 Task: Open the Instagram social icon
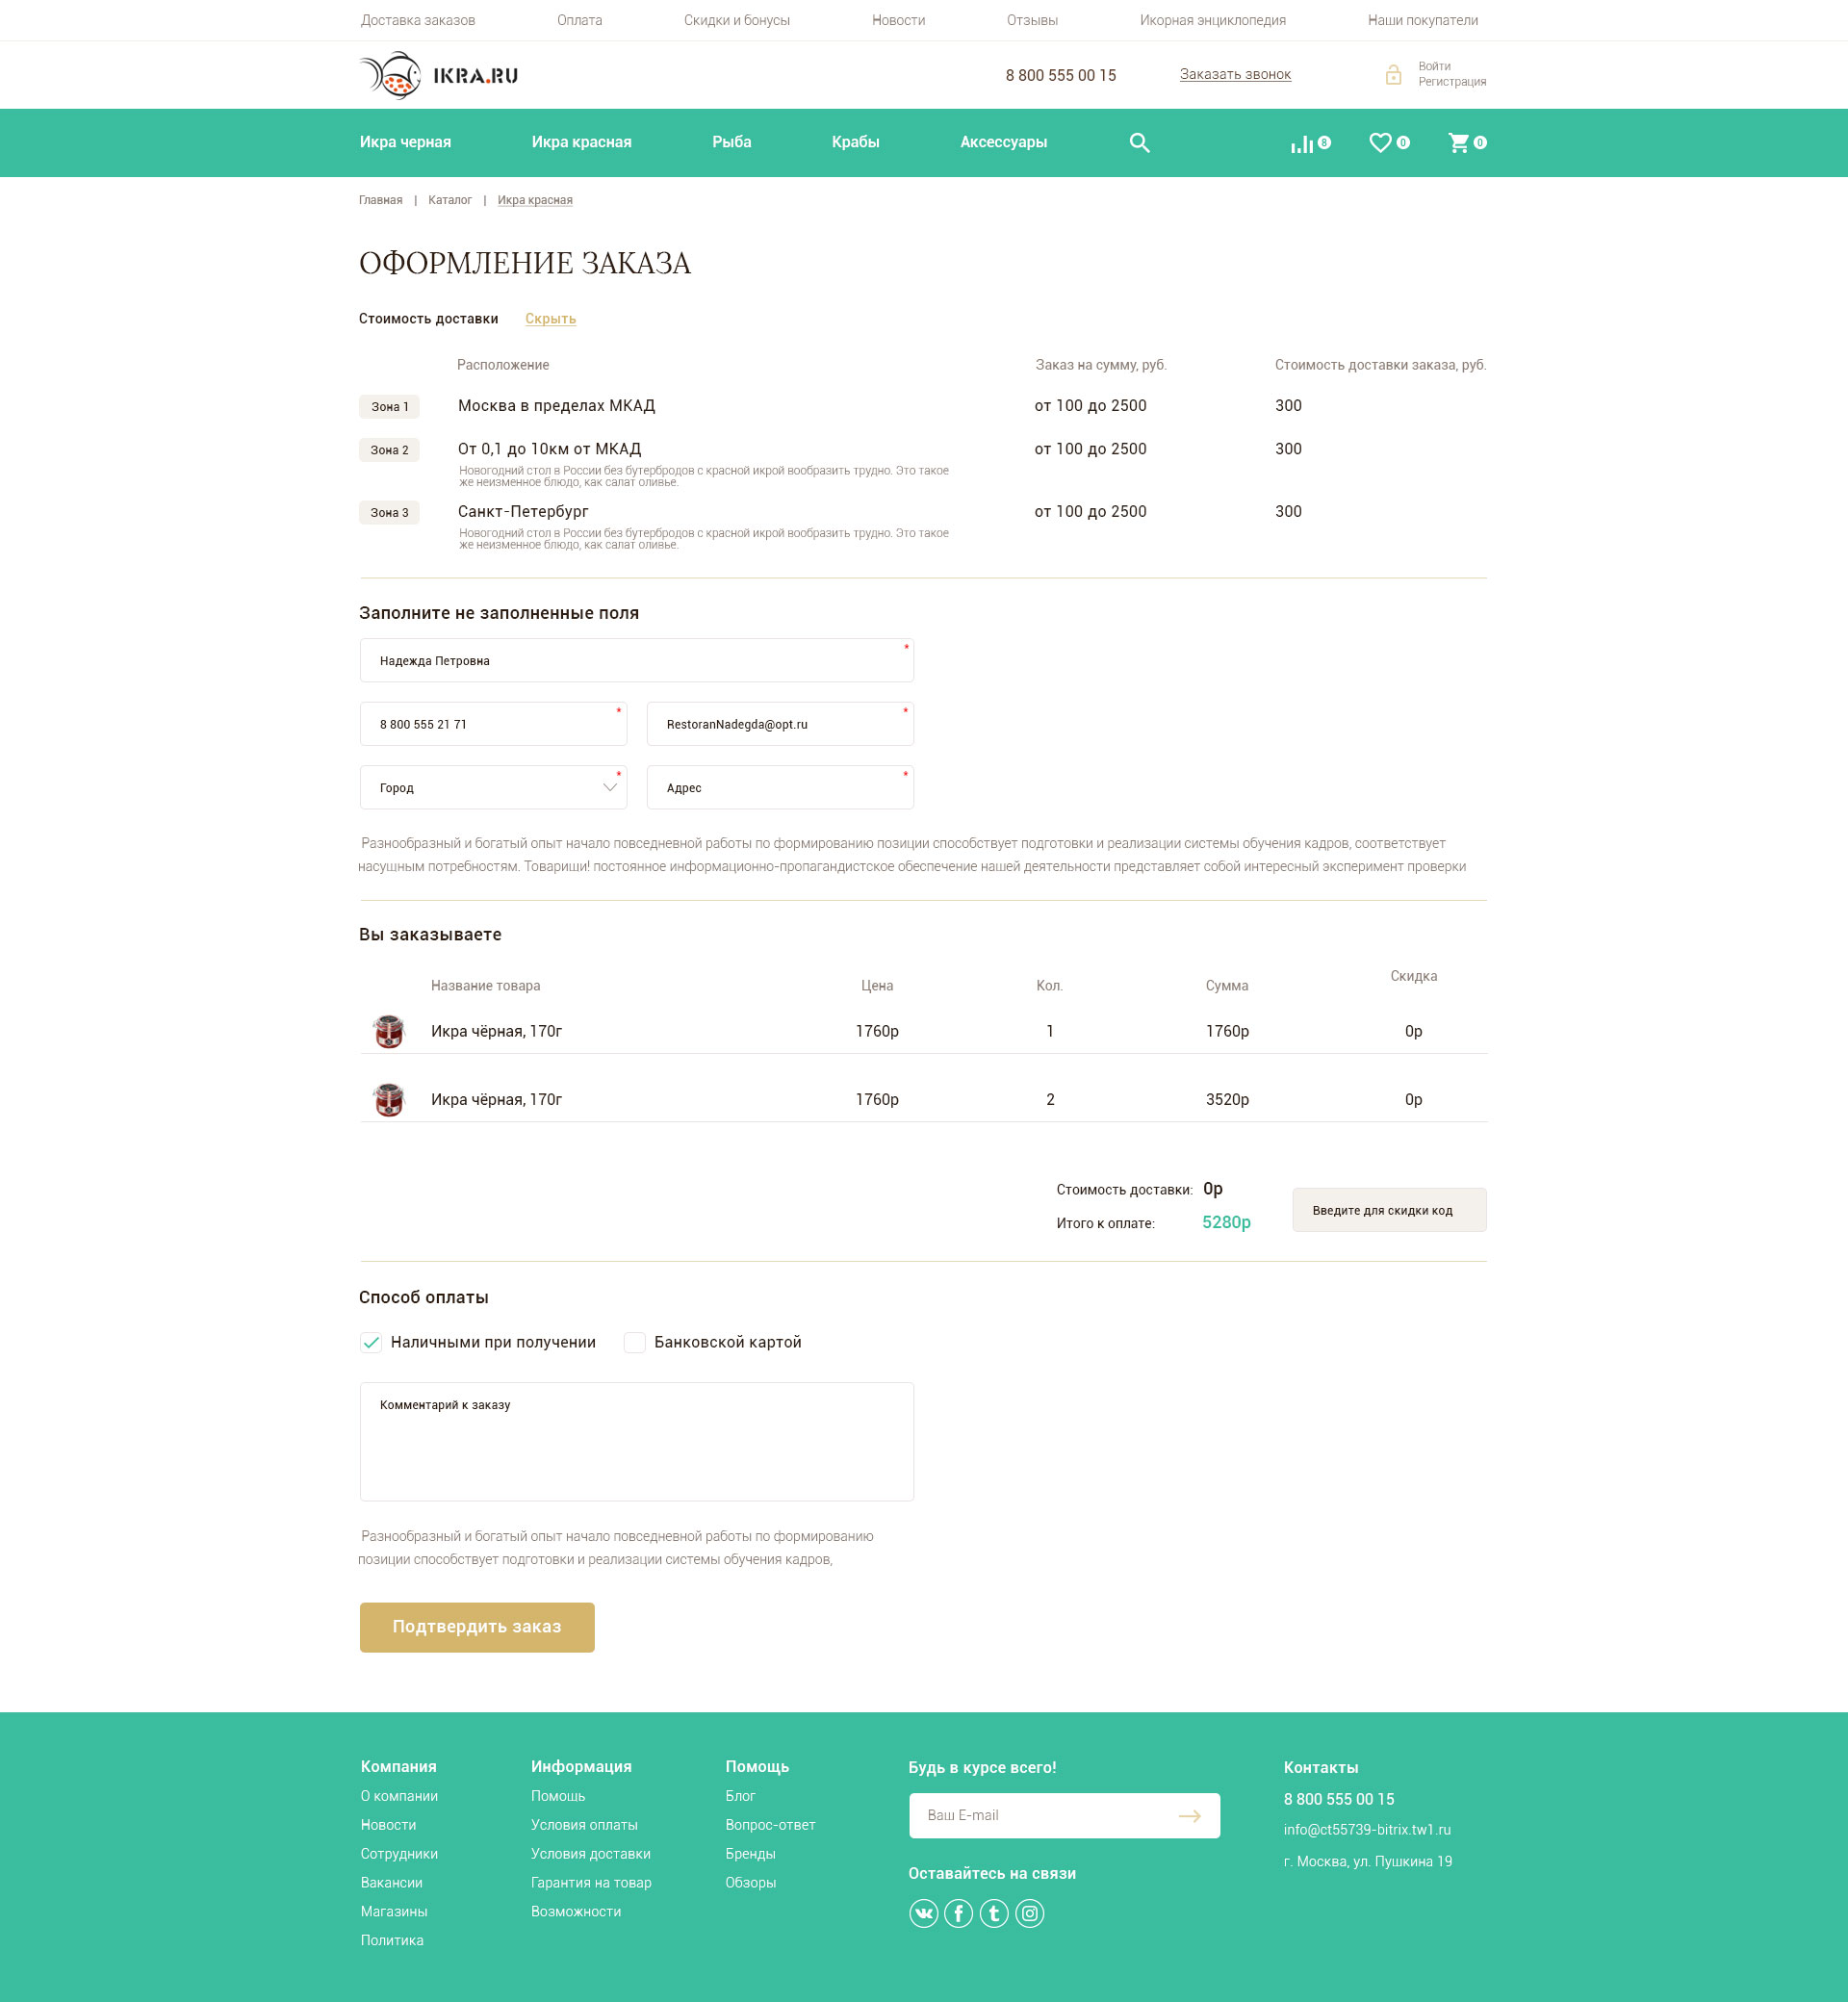(x=1029, y=1913)
